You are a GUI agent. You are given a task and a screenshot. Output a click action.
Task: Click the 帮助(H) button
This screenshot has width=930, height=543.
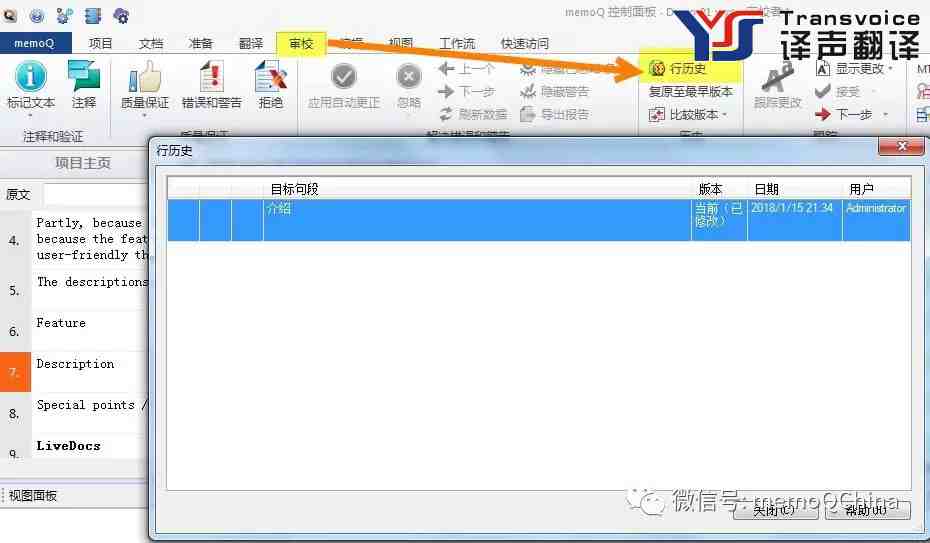coord(867,510)
